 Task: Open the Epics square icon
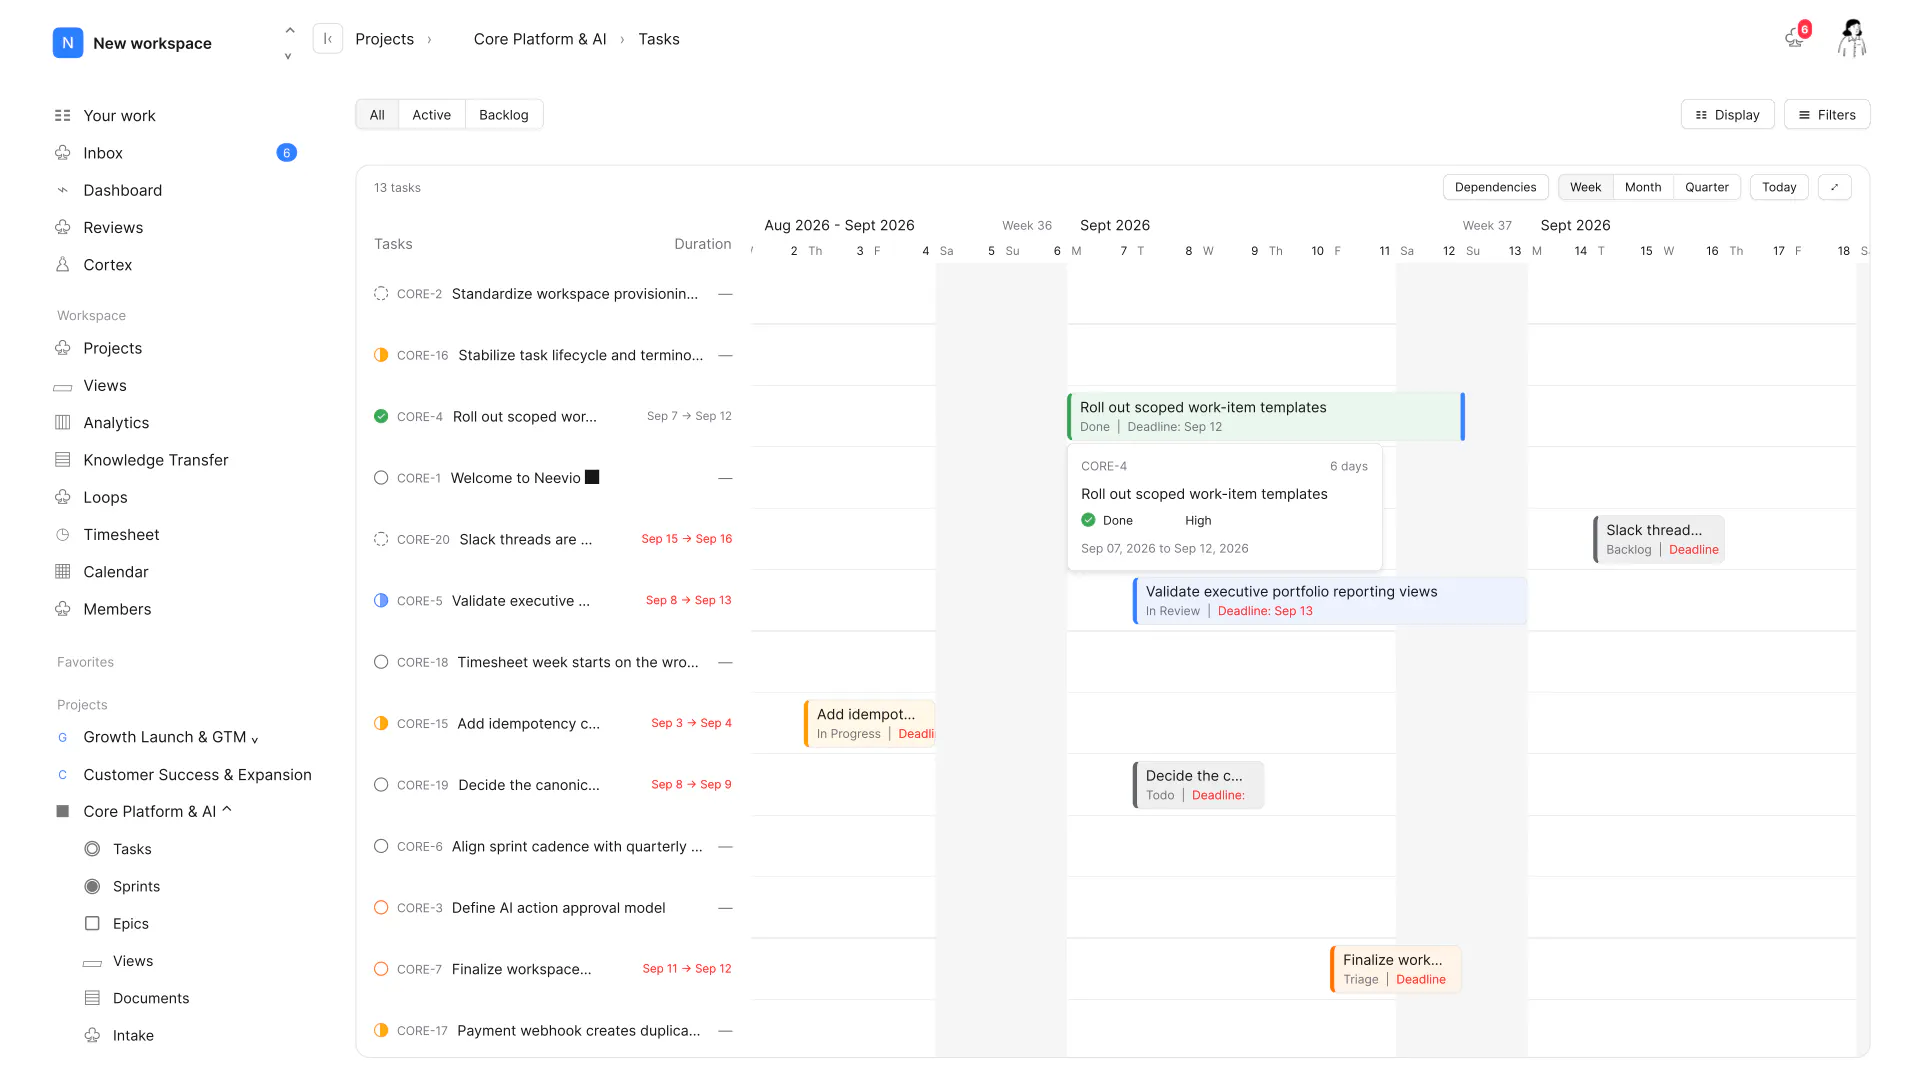[92, 924]
